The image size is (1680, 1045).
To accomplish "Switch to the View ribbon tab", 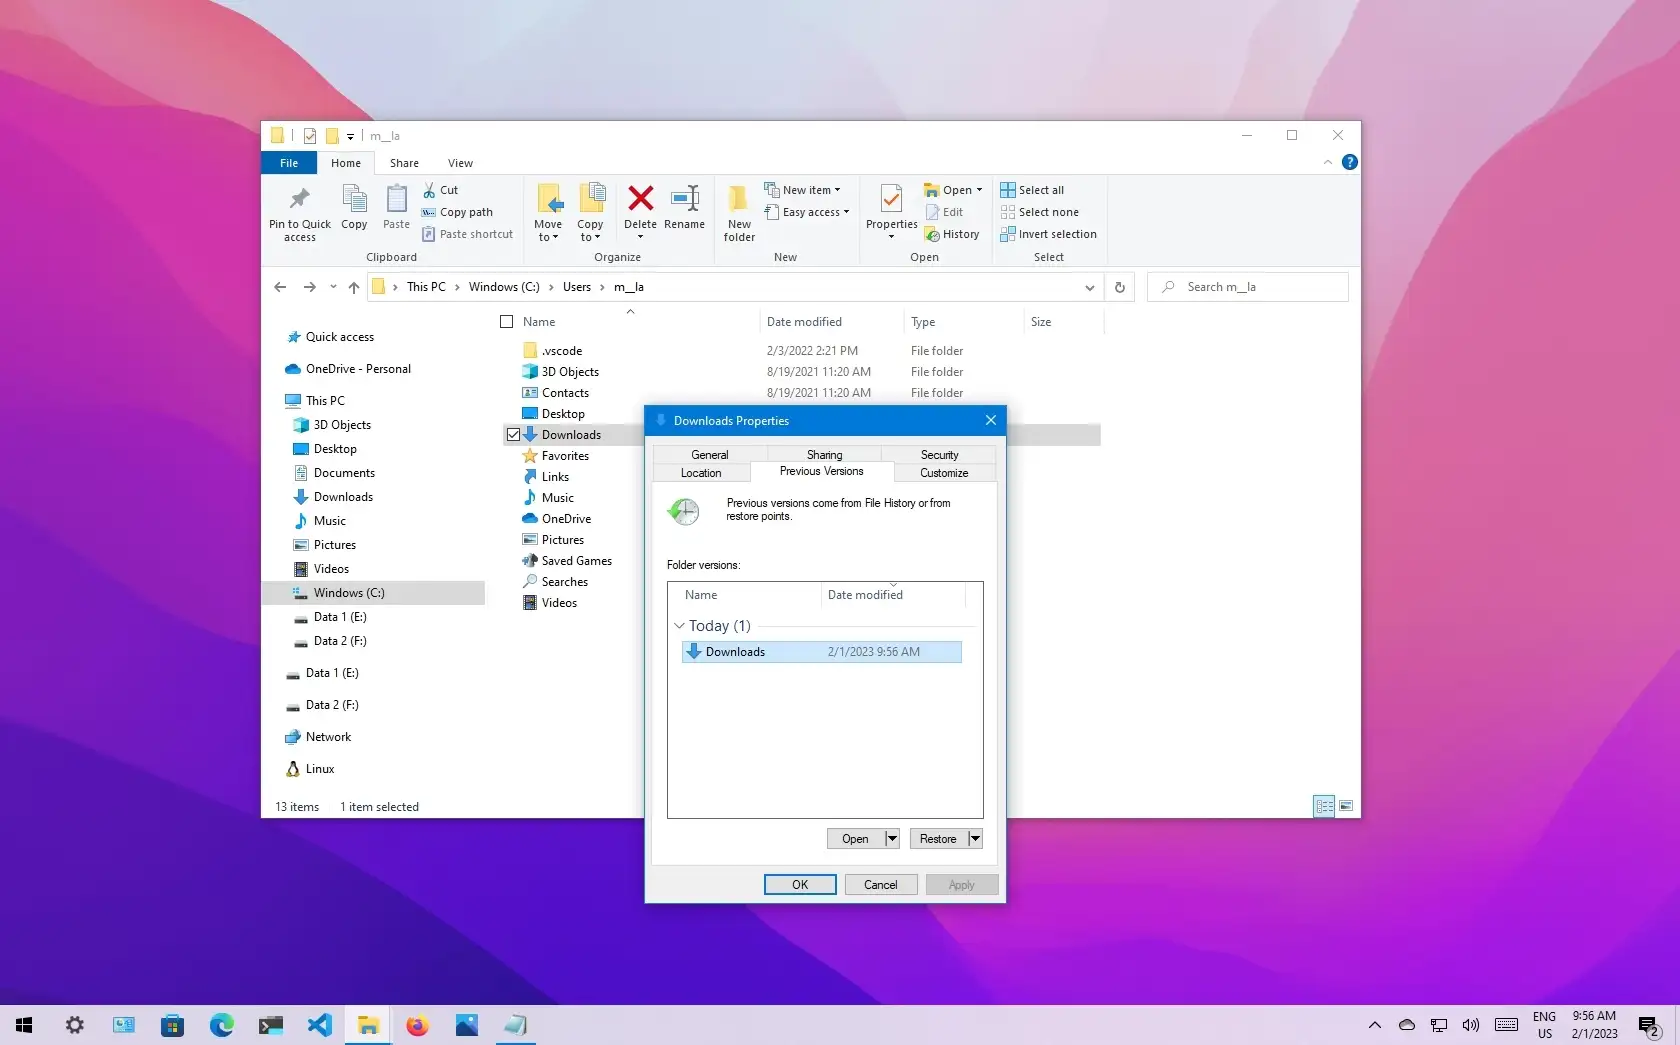I will click(460, 163).
